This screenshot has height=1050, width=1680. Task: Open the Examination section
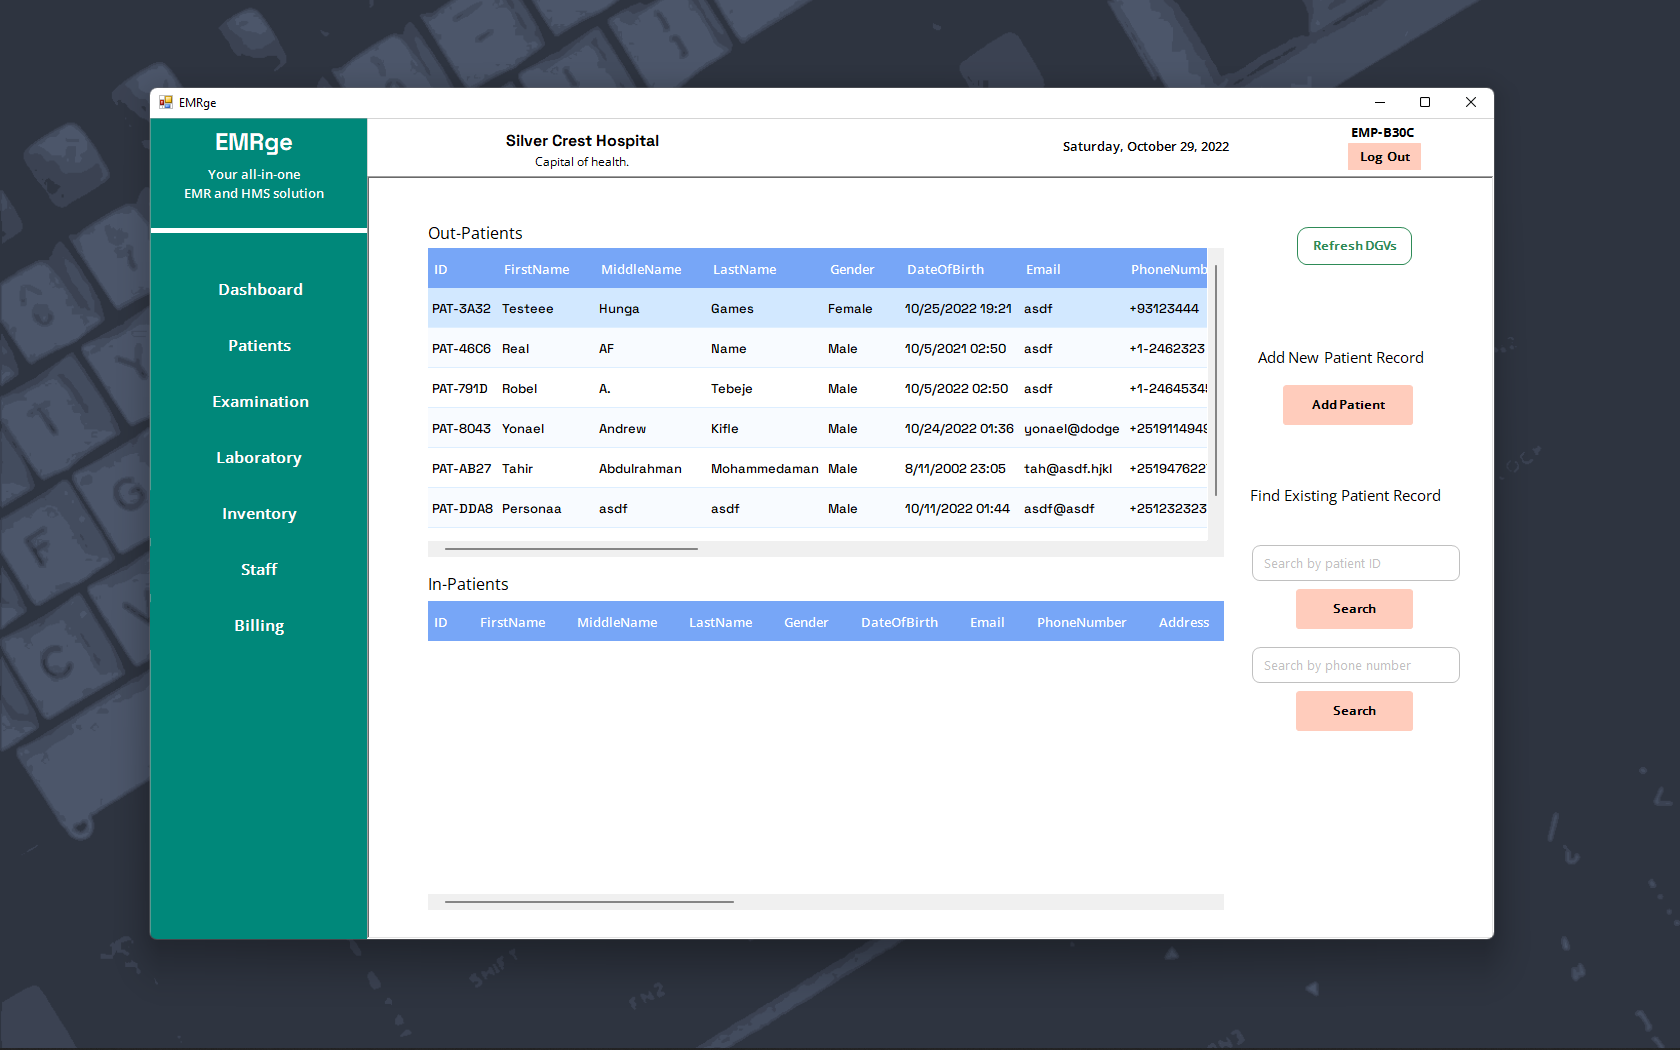click(260, 402)
